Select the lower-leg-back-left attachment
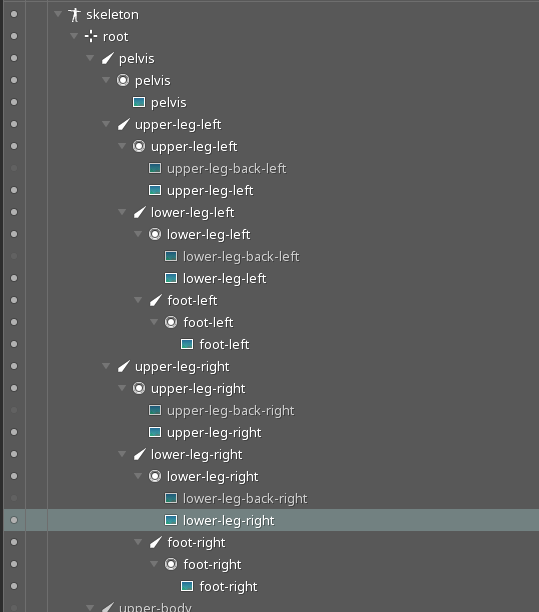The height and width of the screenshot is (612, 539). click(241, 256)
